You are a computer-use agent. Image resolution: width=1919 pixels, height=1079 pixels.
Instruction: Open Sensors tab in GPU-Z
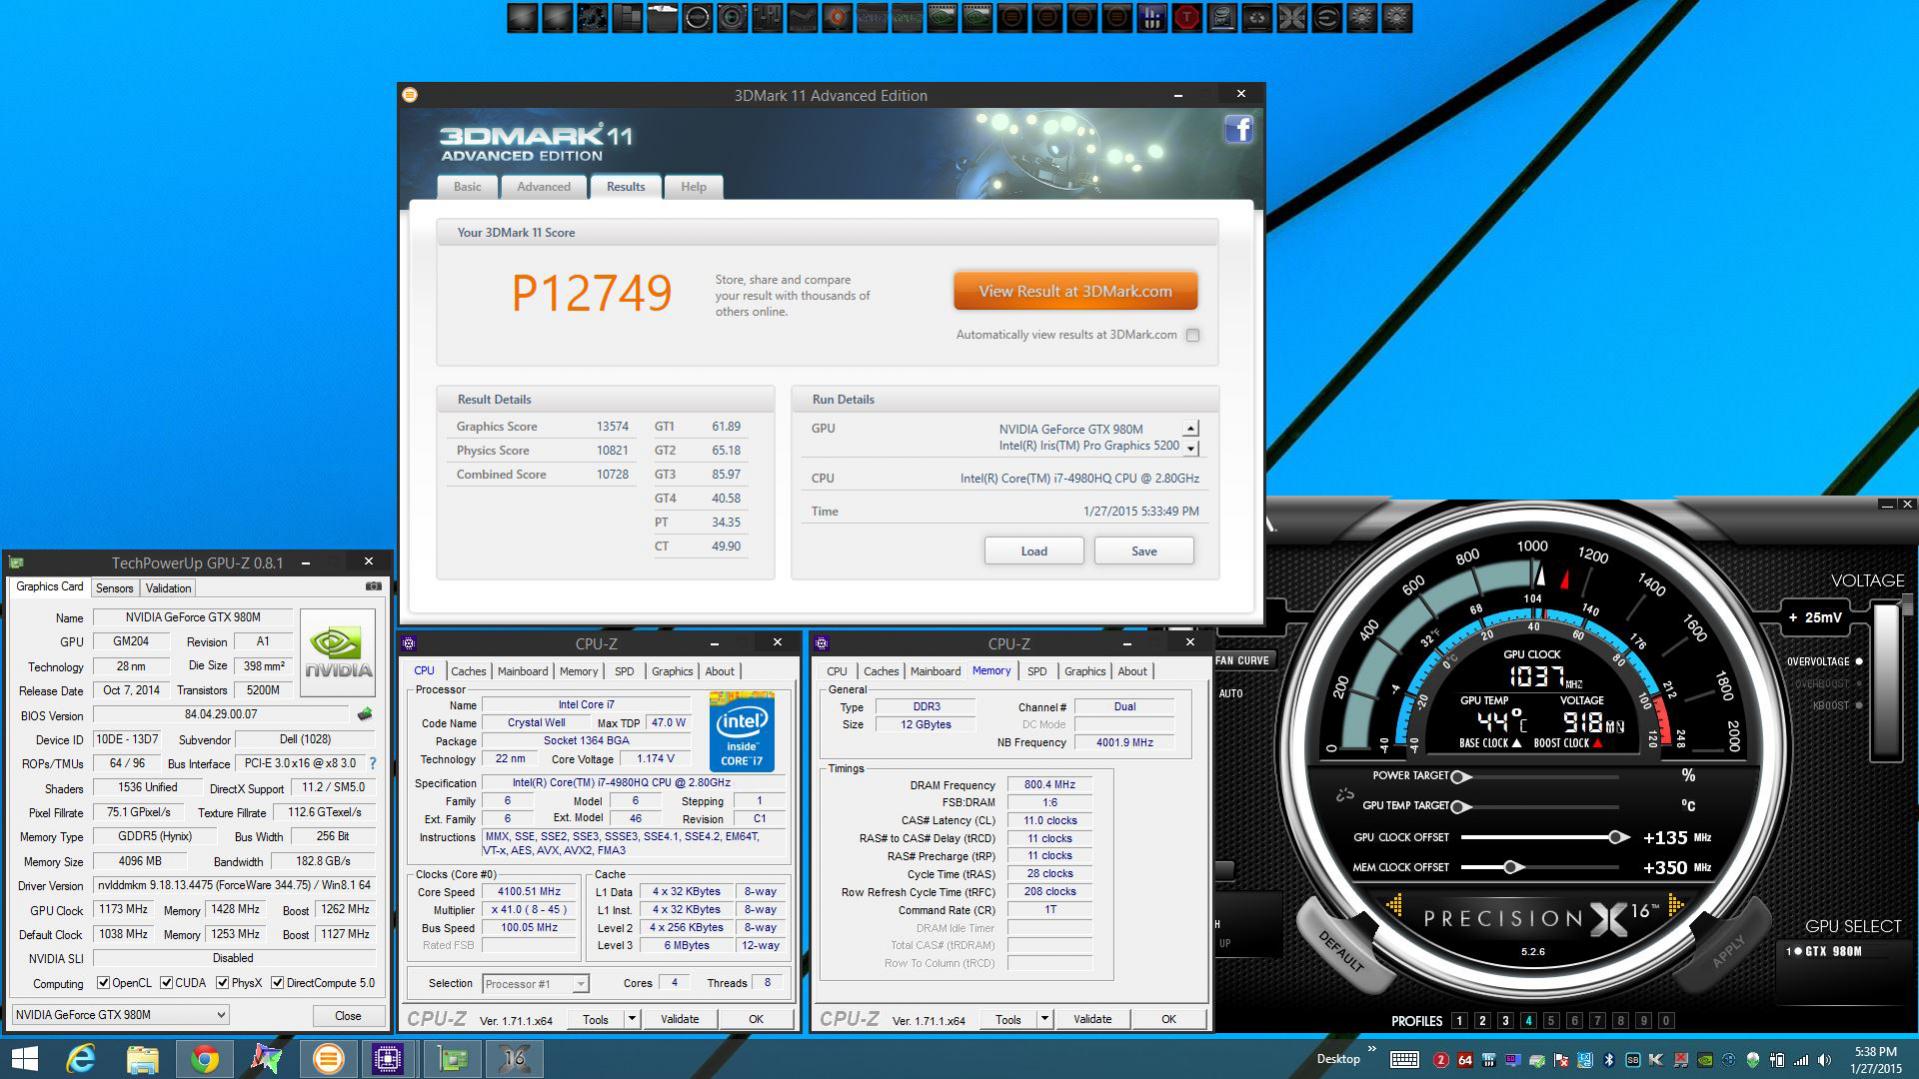pyautogui.click(x=114, y=588)
